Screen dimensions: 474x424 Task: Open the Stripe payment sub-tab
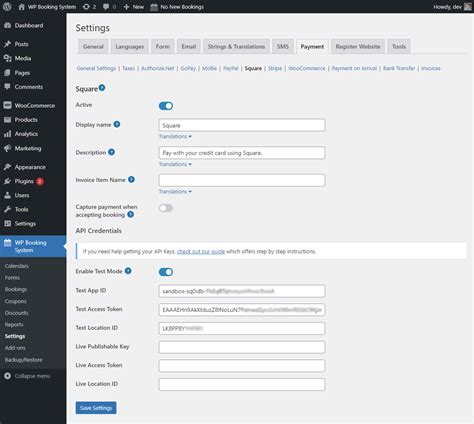click(x=275, y=68)
